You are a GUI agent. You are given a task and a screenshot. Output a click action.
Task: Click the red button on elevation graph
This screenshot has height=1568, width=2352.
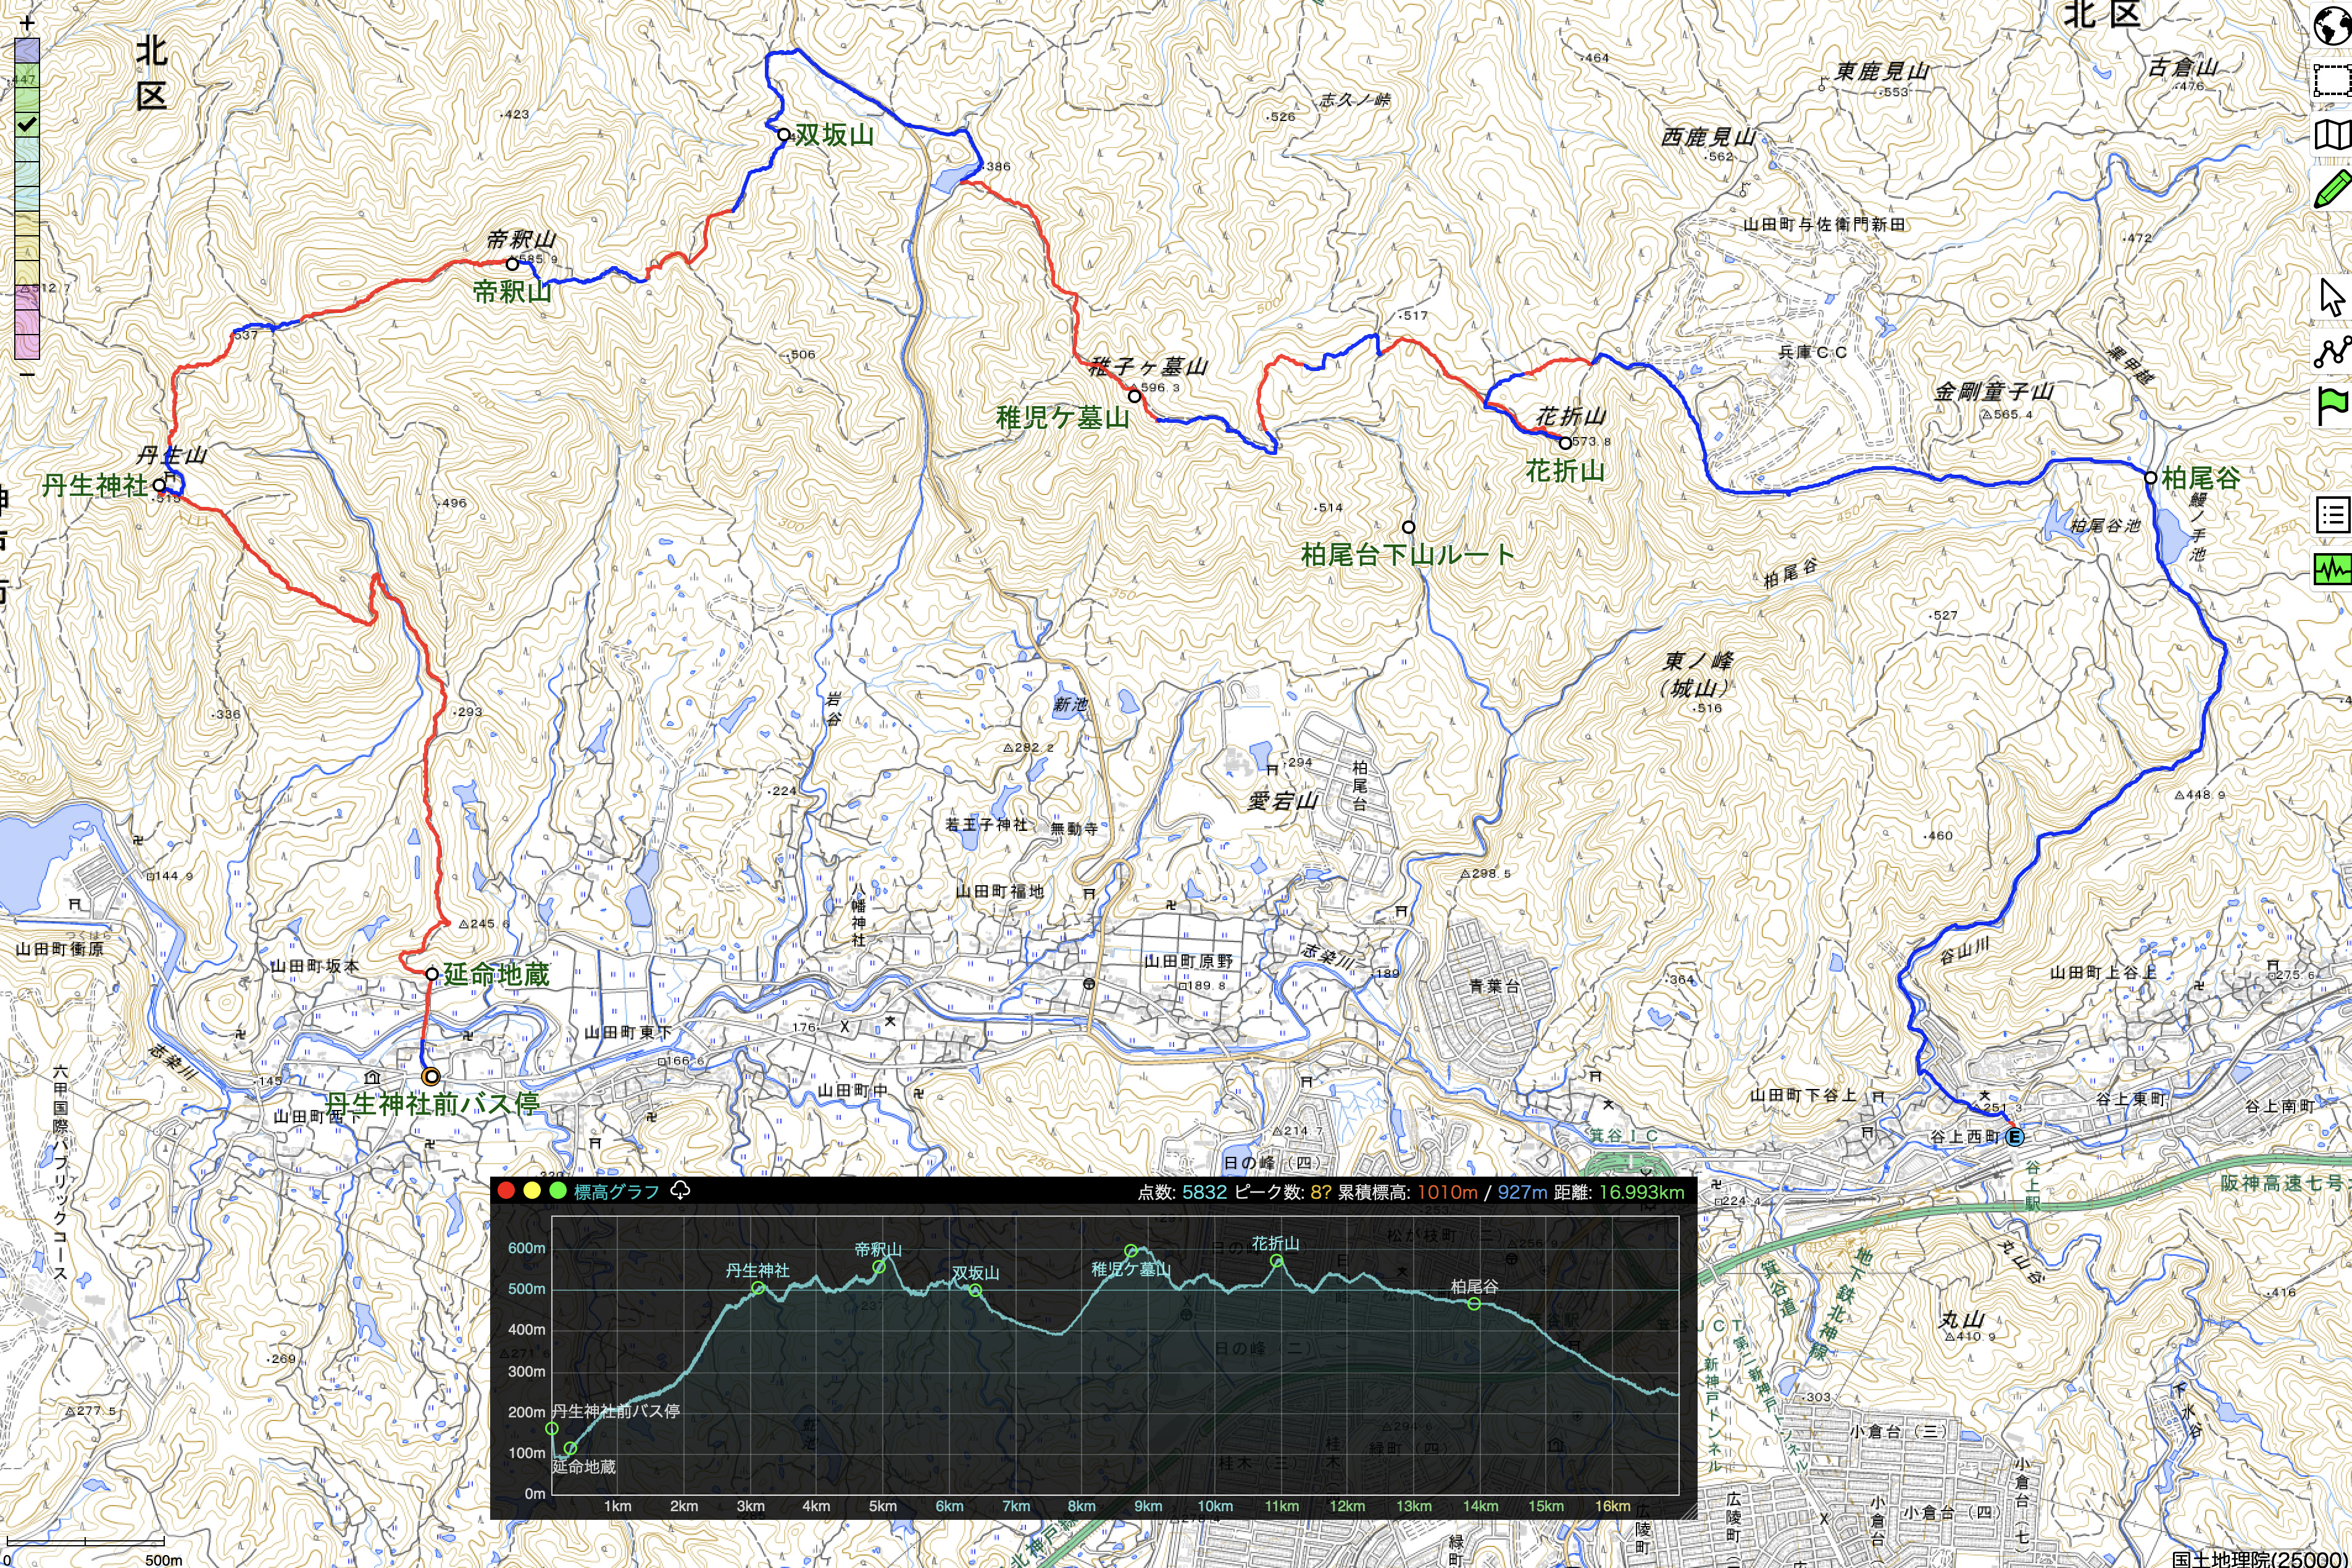[506, 1191]
